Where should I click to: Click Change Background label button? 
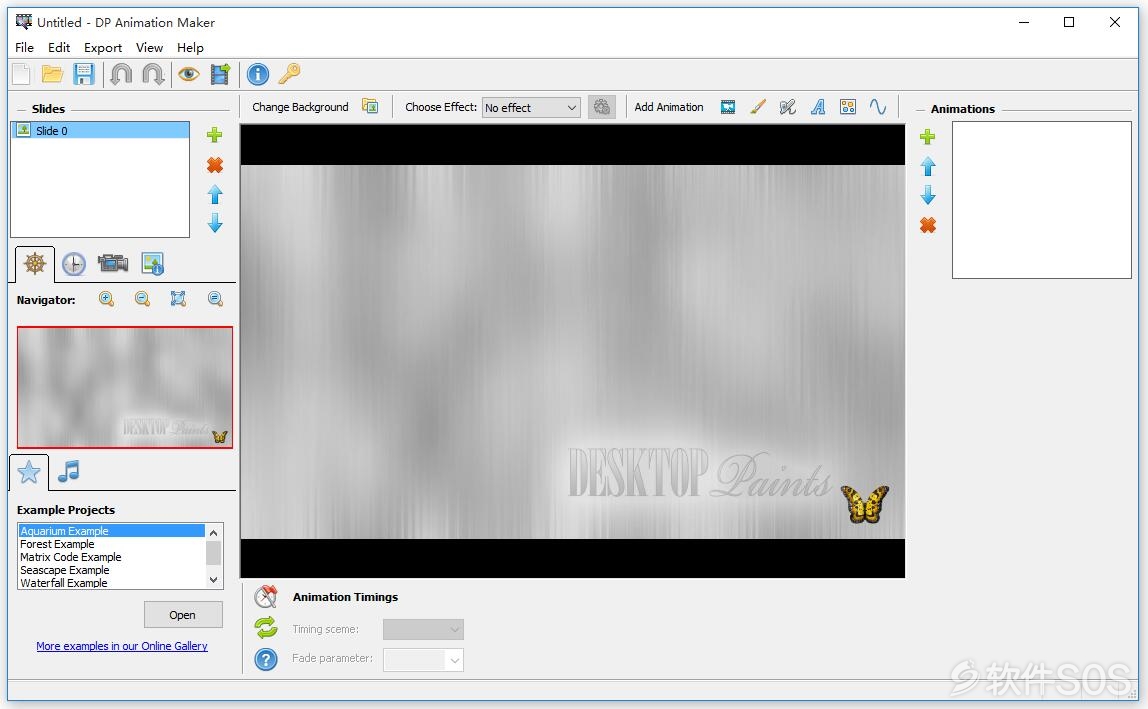coord(300,107)
